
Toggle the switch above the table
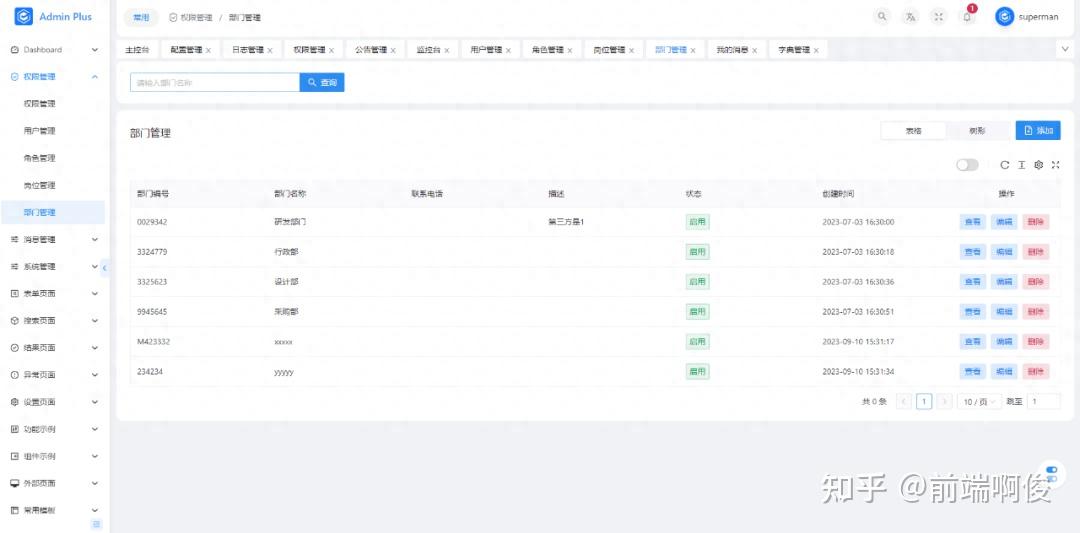(967, 165)
